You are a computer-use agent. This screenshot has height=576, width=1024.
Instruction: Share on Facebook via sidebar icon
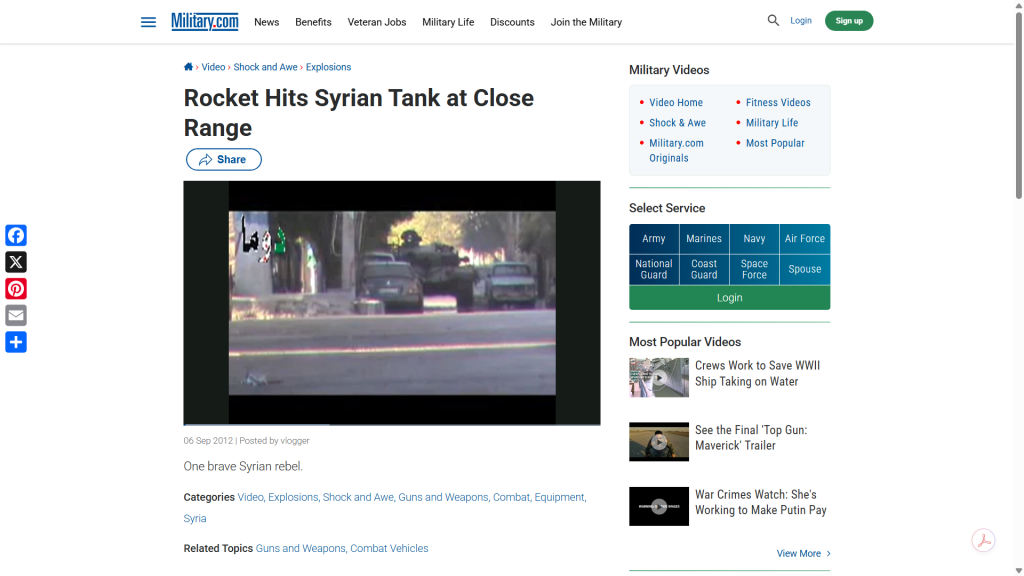tap(16, 235)
